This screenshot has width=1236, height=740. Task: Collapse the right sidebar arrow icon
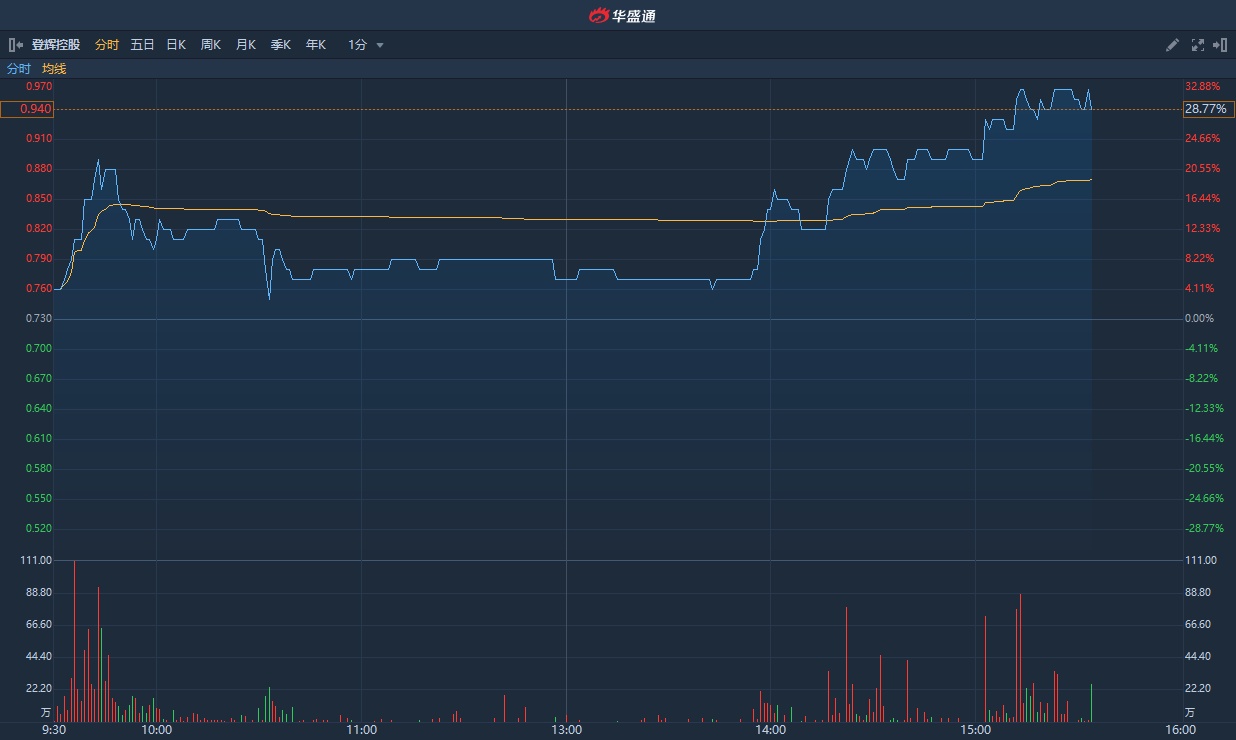[1220, 45]
